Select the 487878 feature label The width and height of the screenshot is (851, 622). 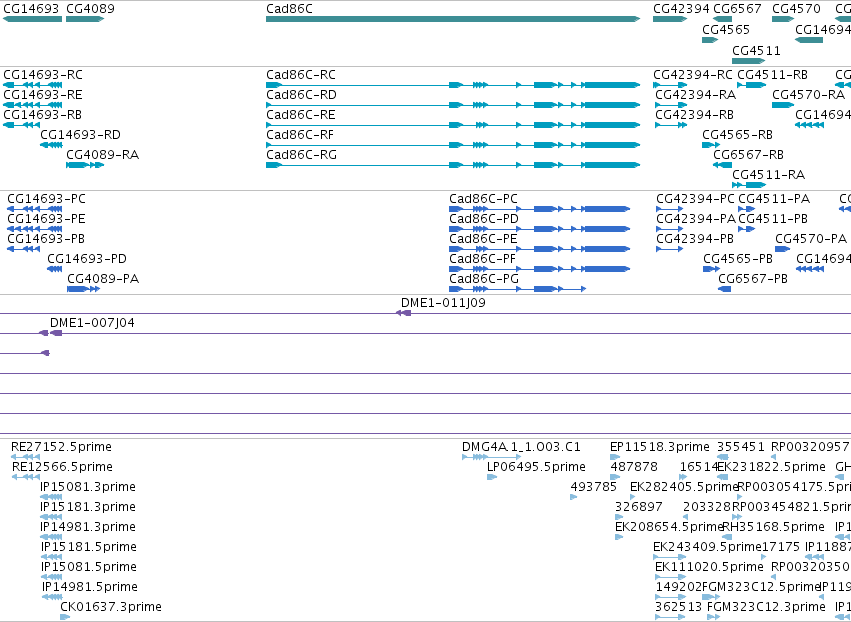[634, 467]
